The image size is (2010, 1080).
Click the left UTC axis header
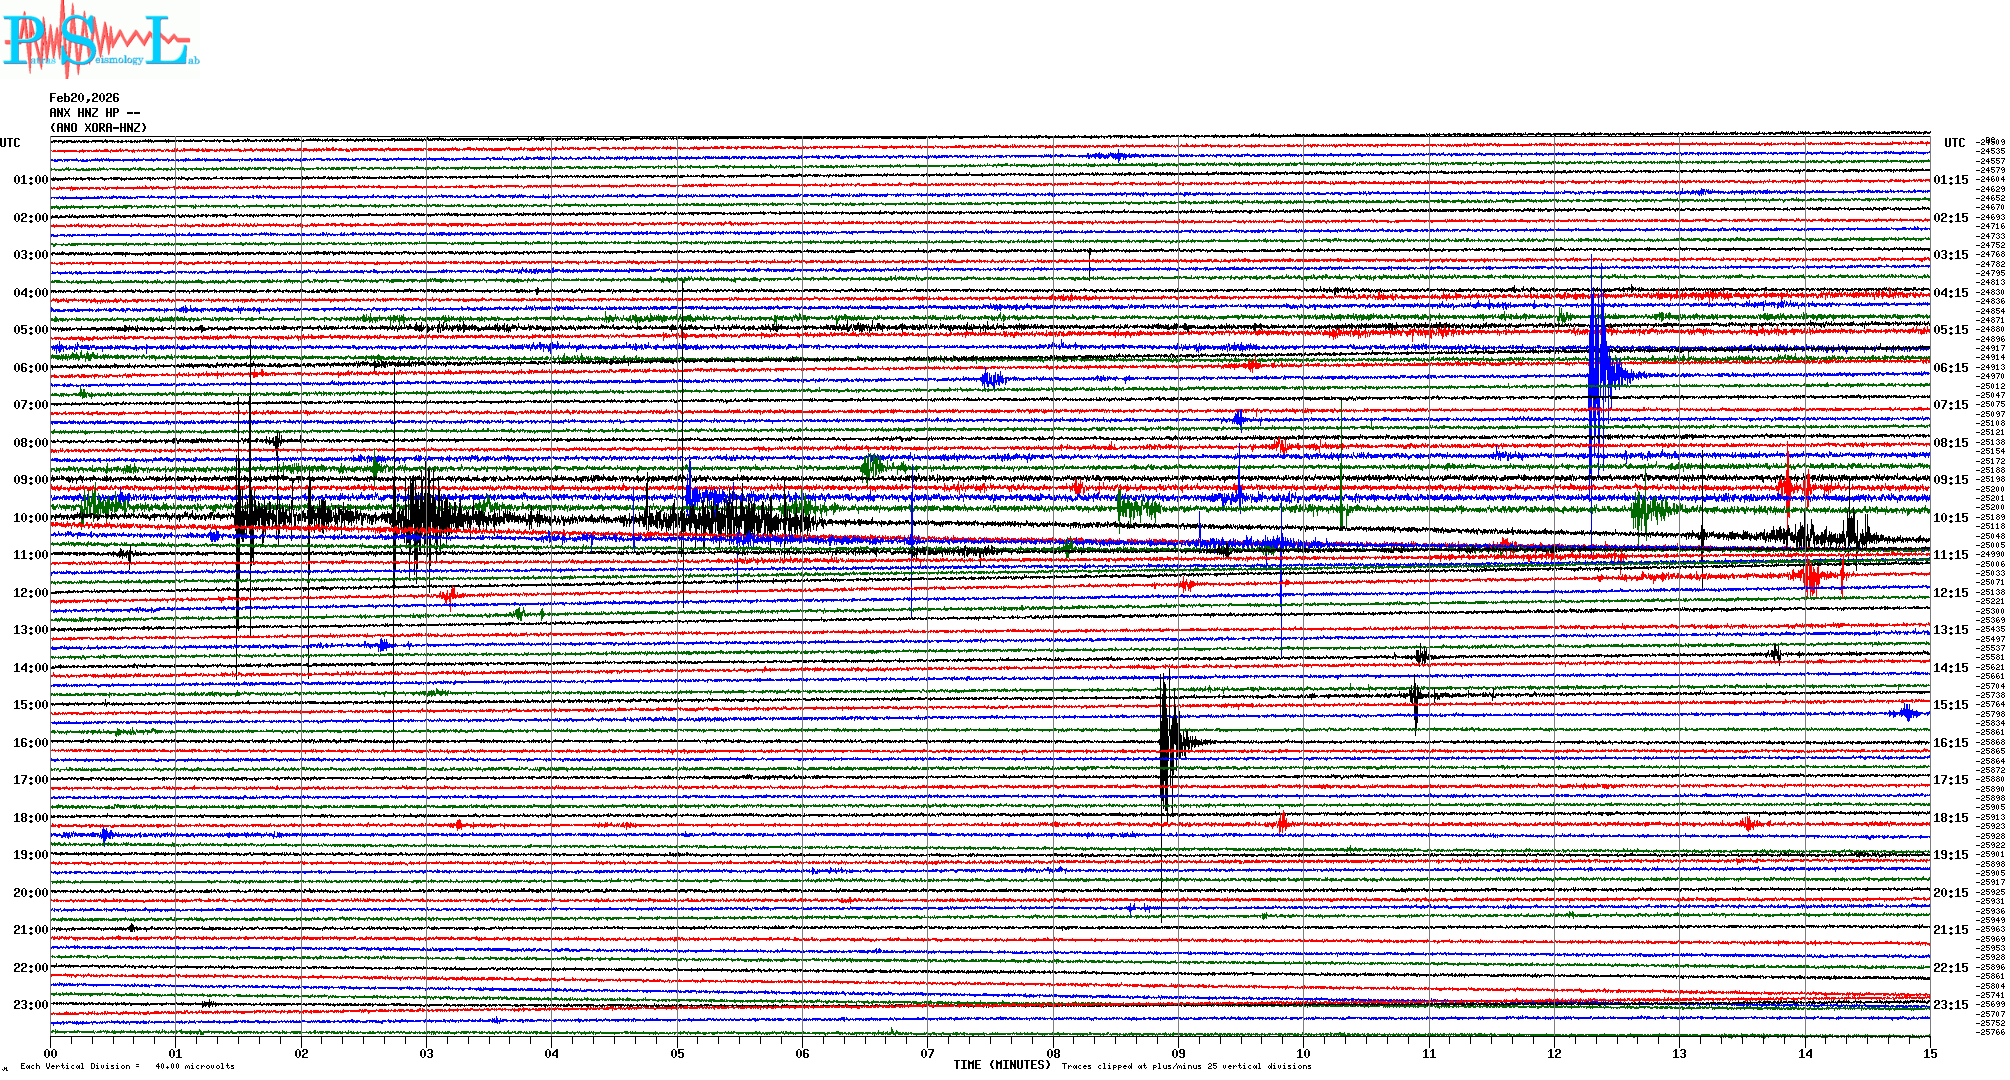tap(10, 143)
